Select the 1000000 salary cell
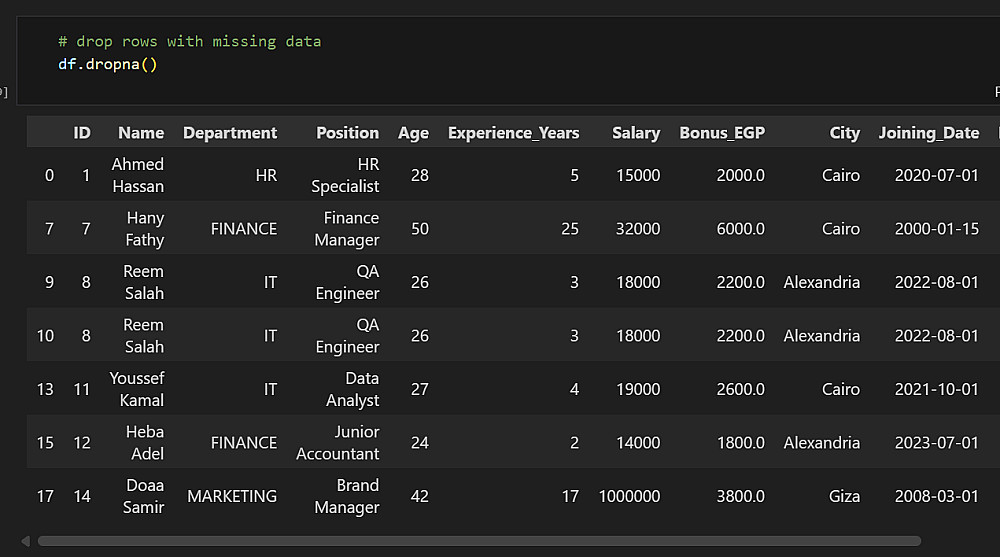Screen dimensions: 1000x557 click(x=629, y=496)
